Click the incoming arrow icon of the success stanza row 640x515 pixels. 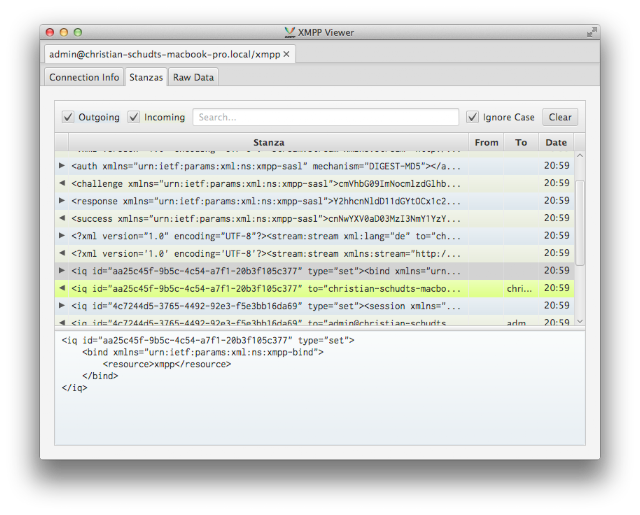point(62,218)
